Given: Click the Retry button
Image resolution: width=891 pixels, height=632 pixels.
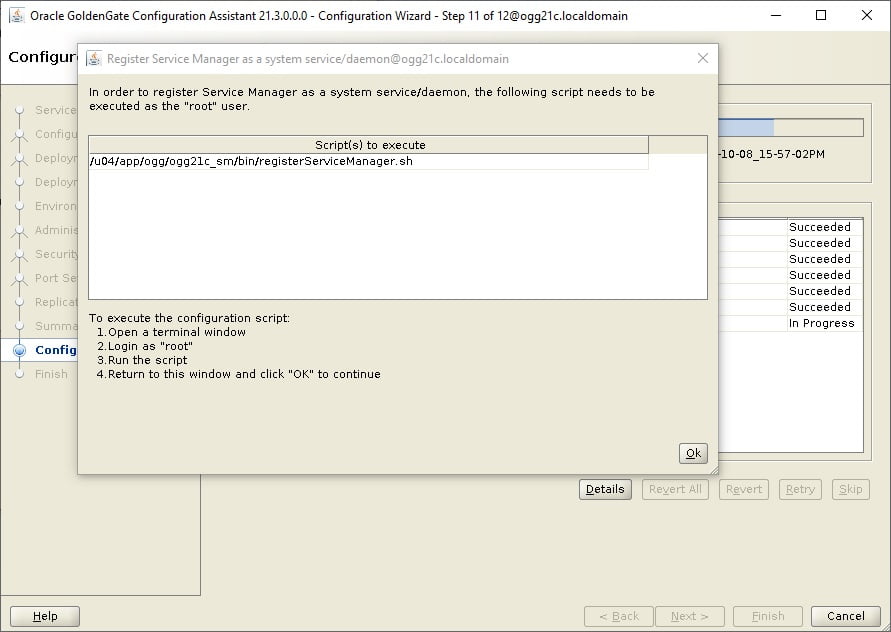Looking at the screenshot, I should pos(800,489).
